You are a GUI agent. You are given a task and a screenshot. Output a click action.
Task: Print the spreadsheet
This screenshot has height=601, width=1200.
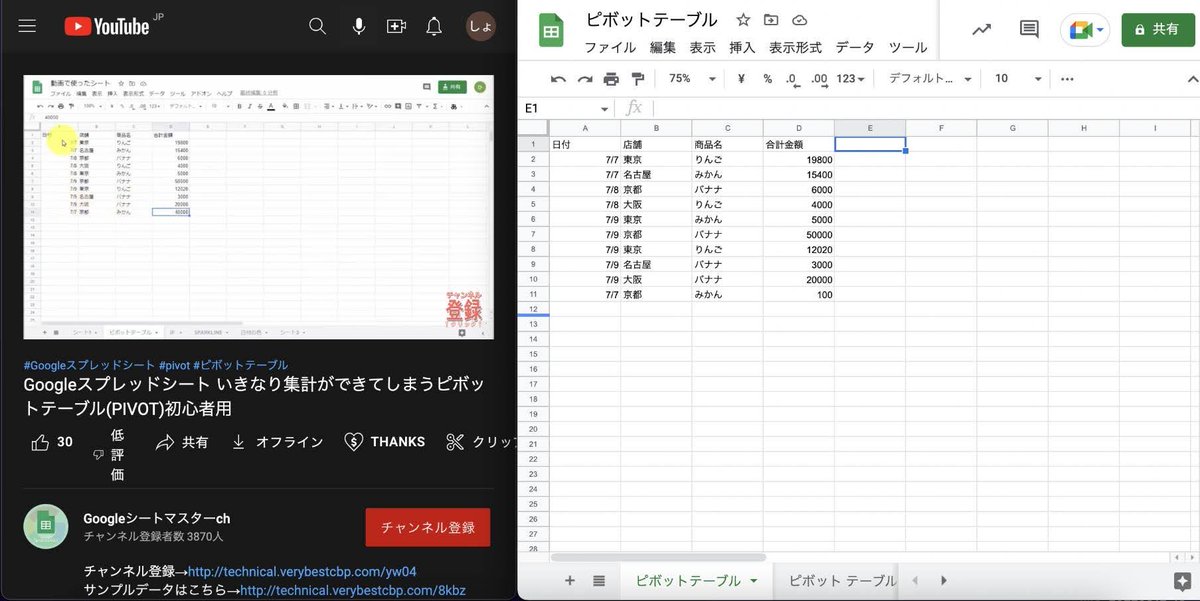pos(611,79)
